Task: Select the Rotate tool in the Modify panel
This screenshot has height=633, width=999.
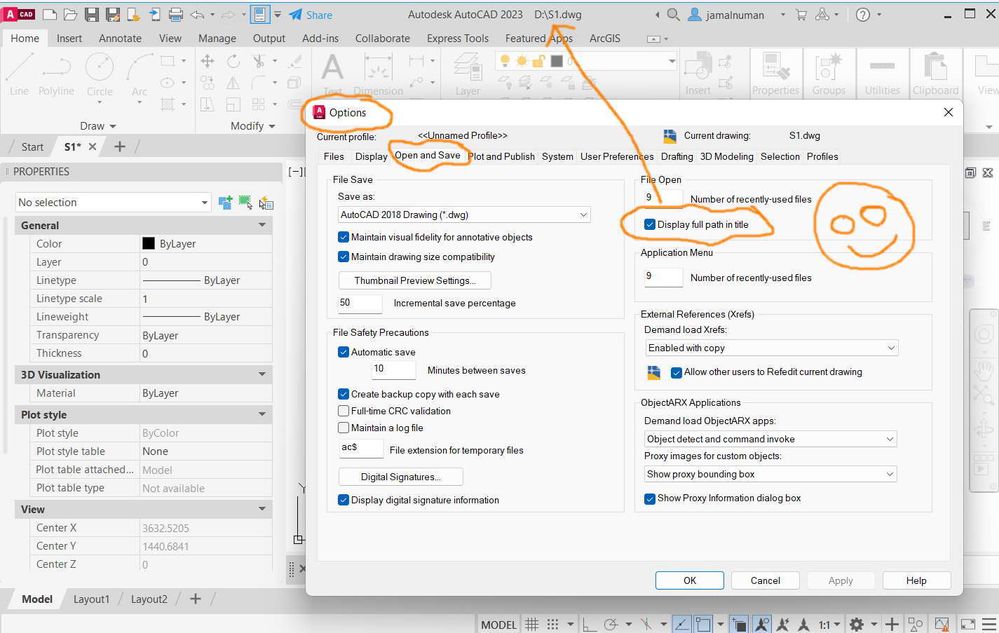Action: 233,61
